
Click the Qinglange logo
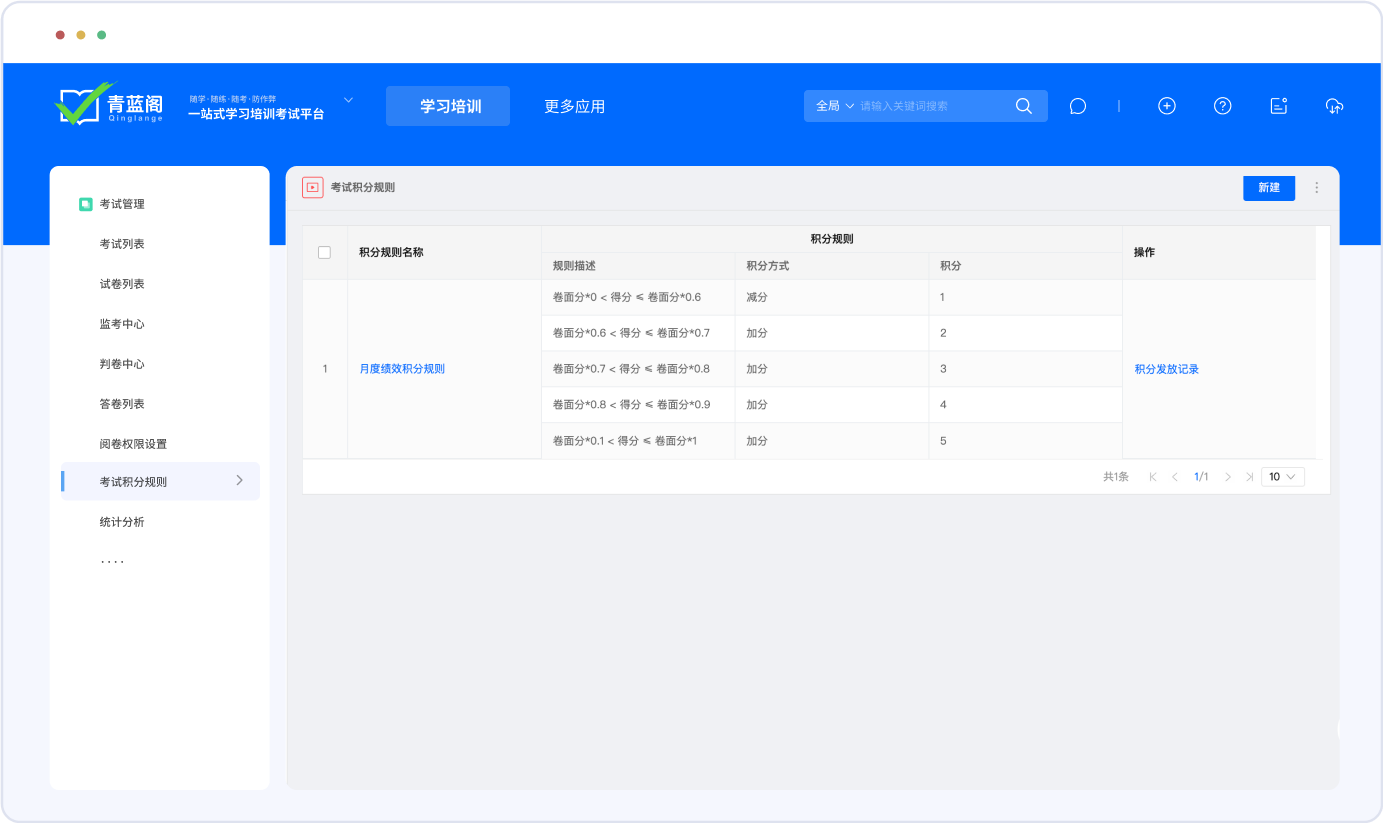(x=108, y=104)
